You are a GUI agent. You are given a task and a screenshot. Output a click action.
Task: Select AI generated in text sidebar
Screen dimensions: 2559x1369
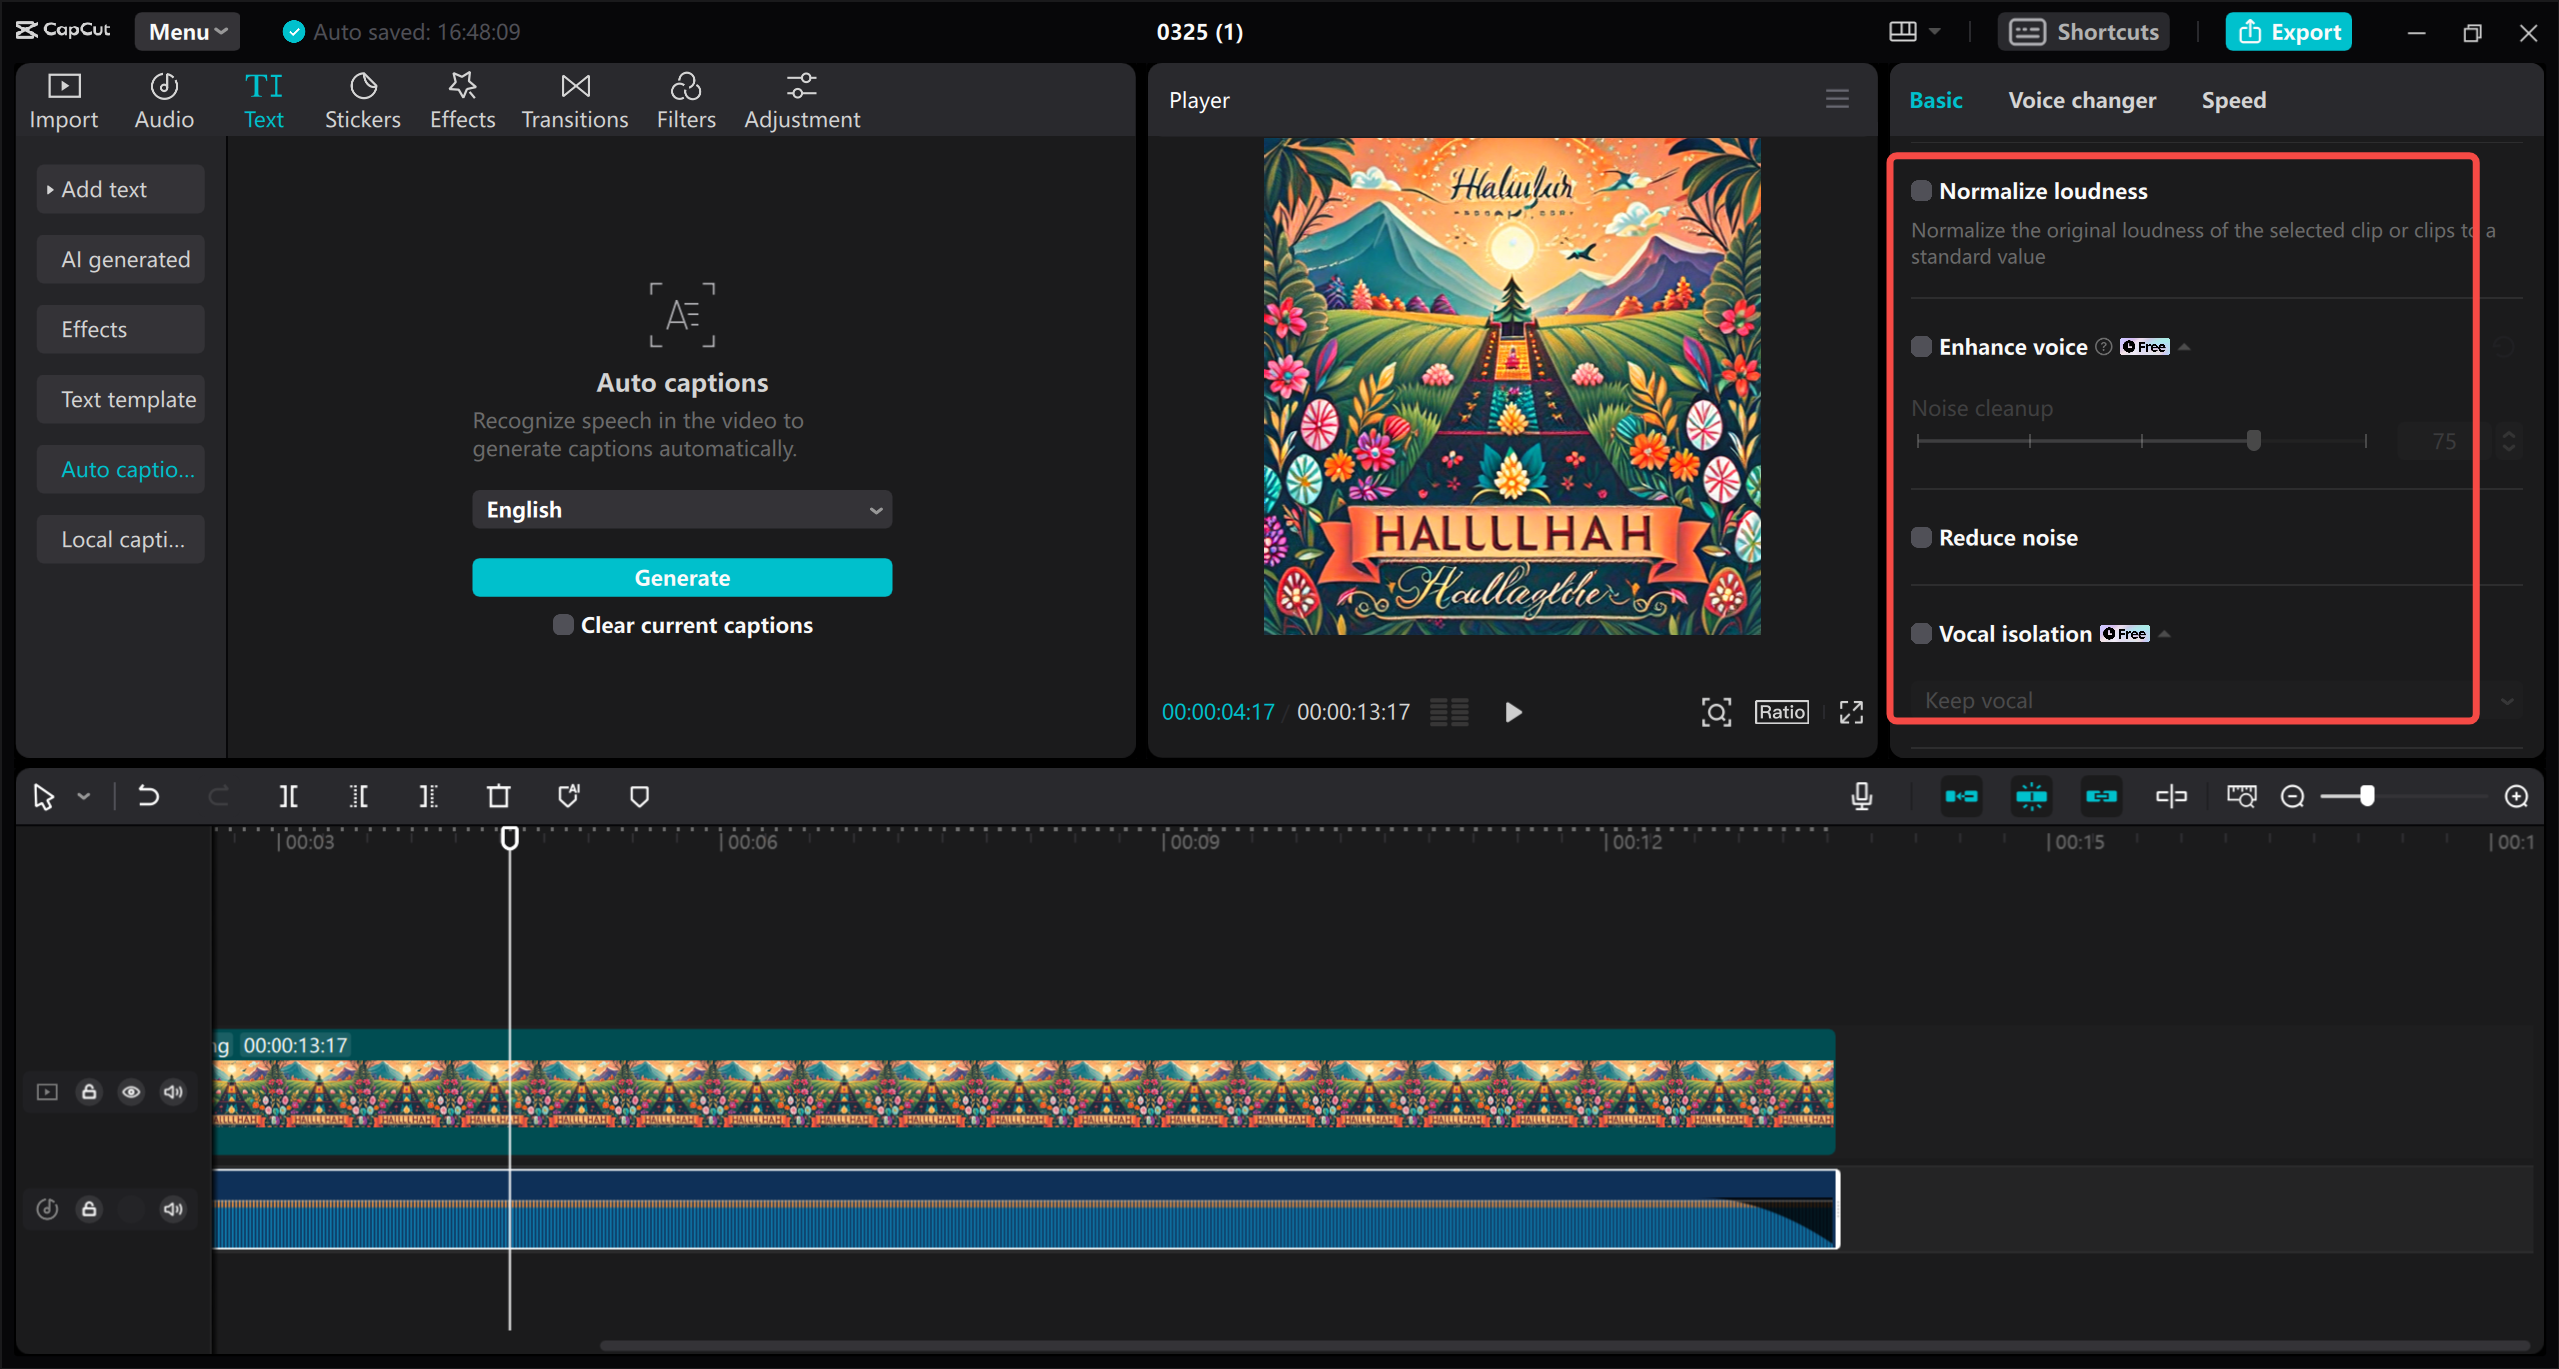[x=121, y=259]
